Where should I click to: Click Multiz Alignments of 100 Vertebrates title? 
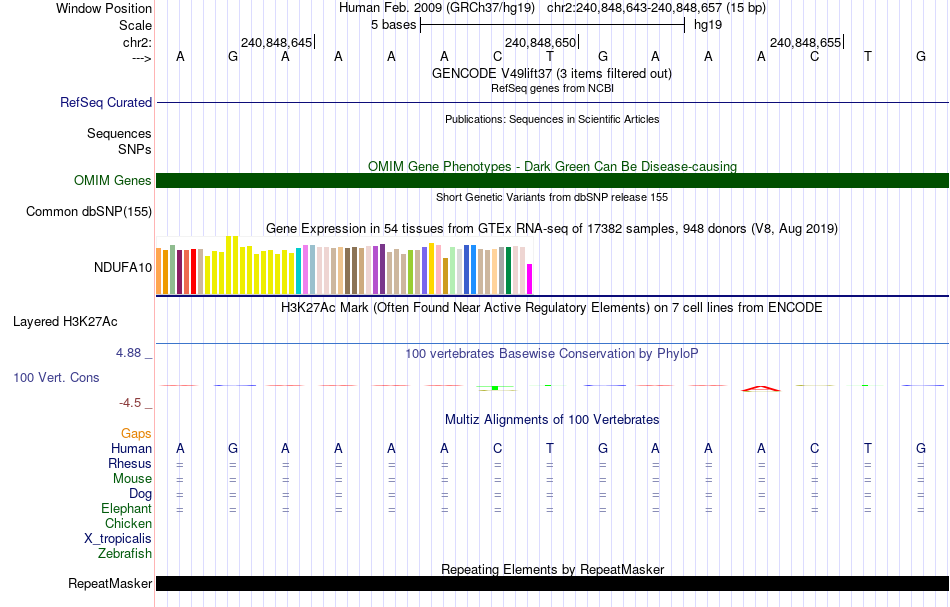[x=552, y=419]
